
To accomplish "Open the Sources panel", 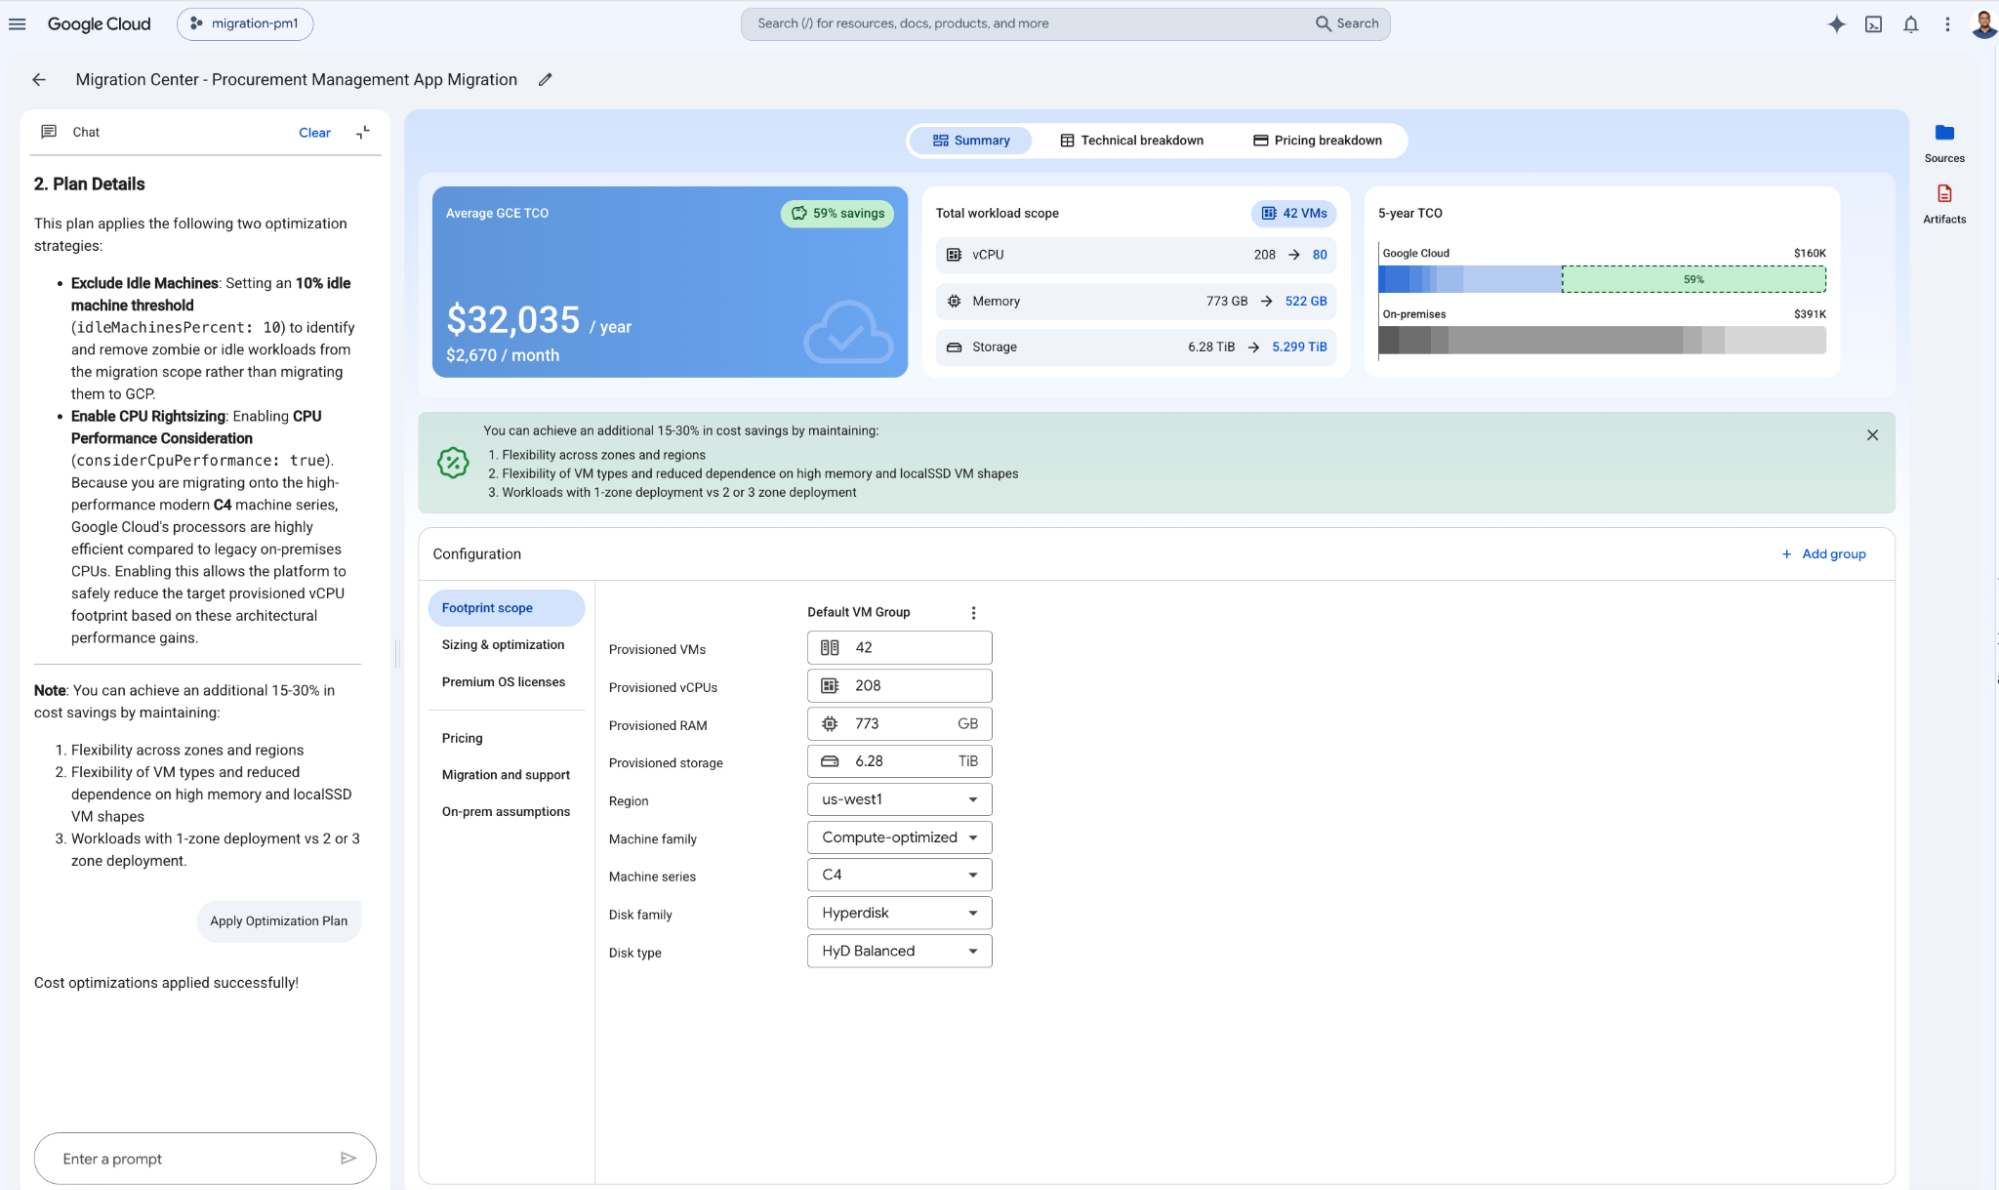I will [1944, 143].
